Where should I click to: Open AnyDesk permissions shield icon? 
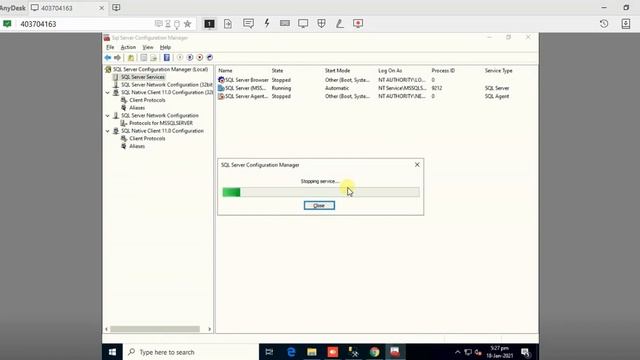coord(322,23)
